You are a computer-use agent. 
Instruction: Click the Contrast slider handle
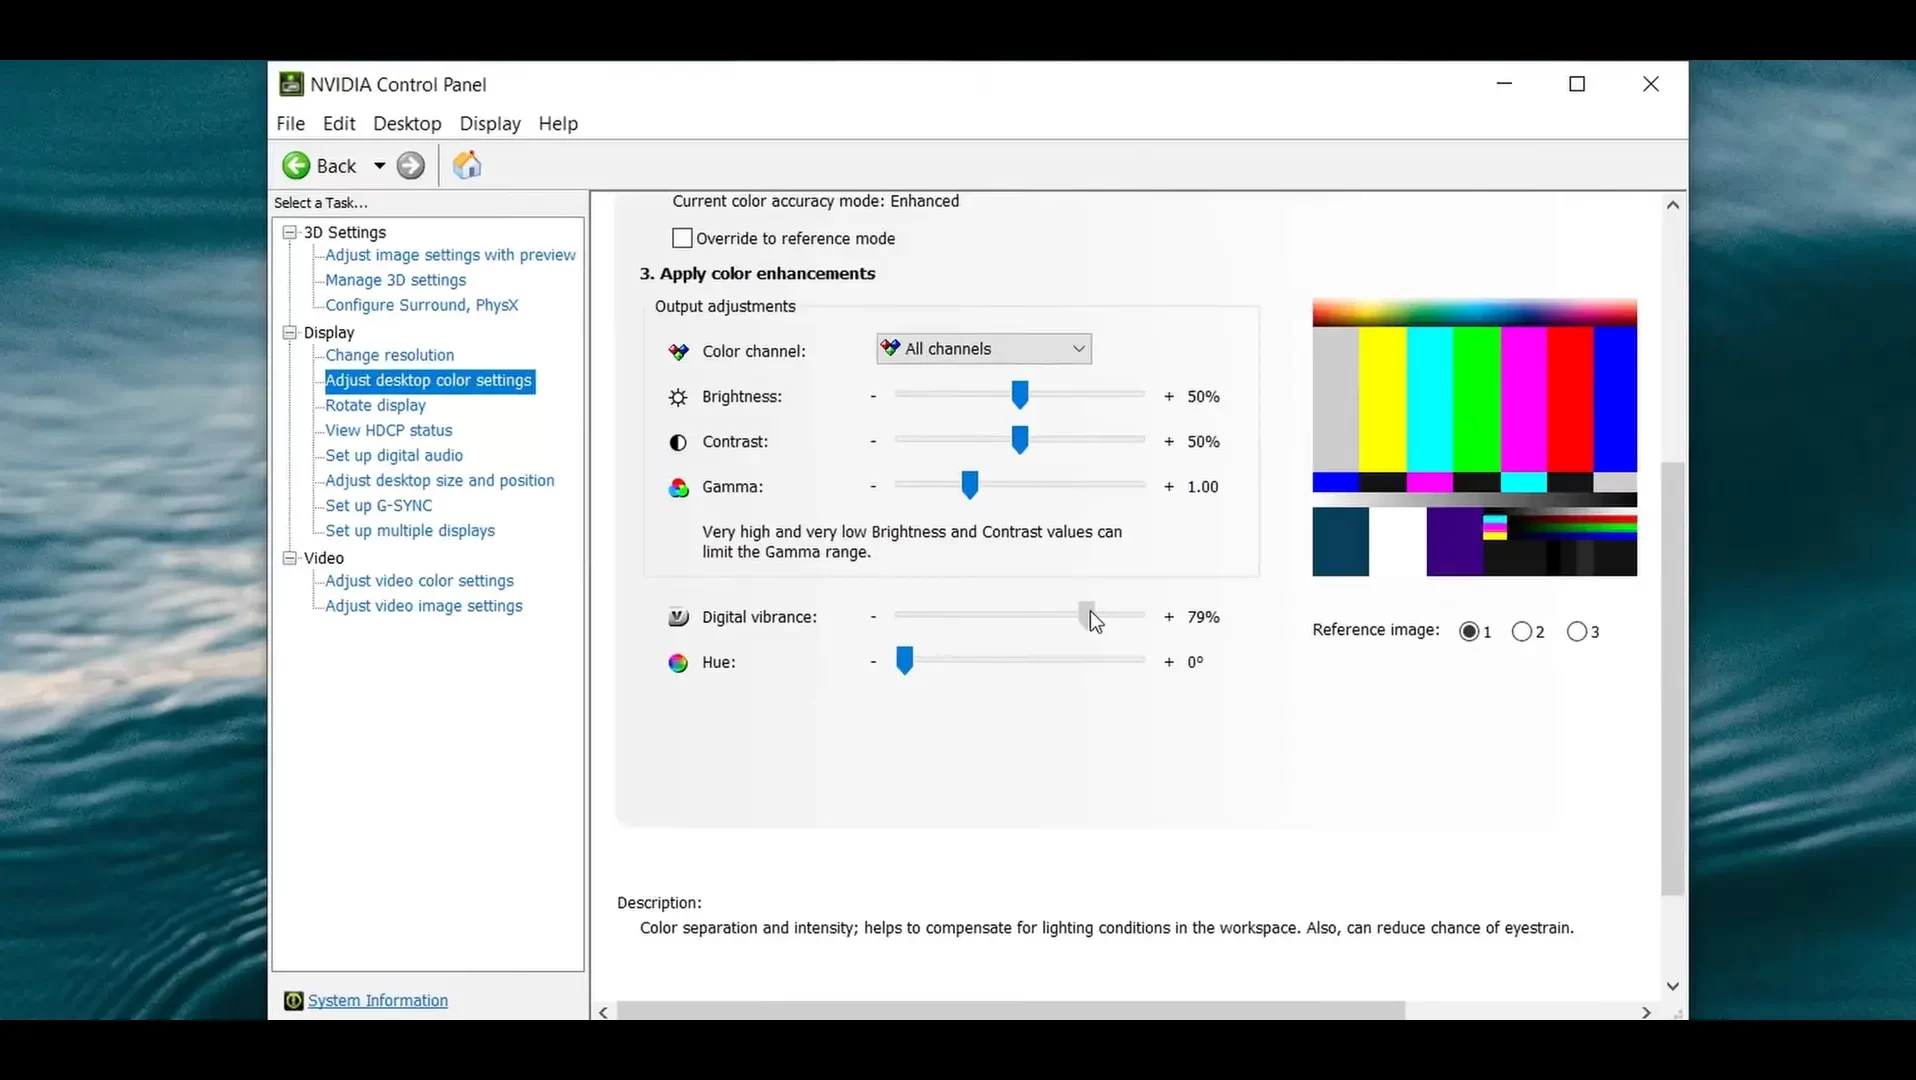(1019, 440)
